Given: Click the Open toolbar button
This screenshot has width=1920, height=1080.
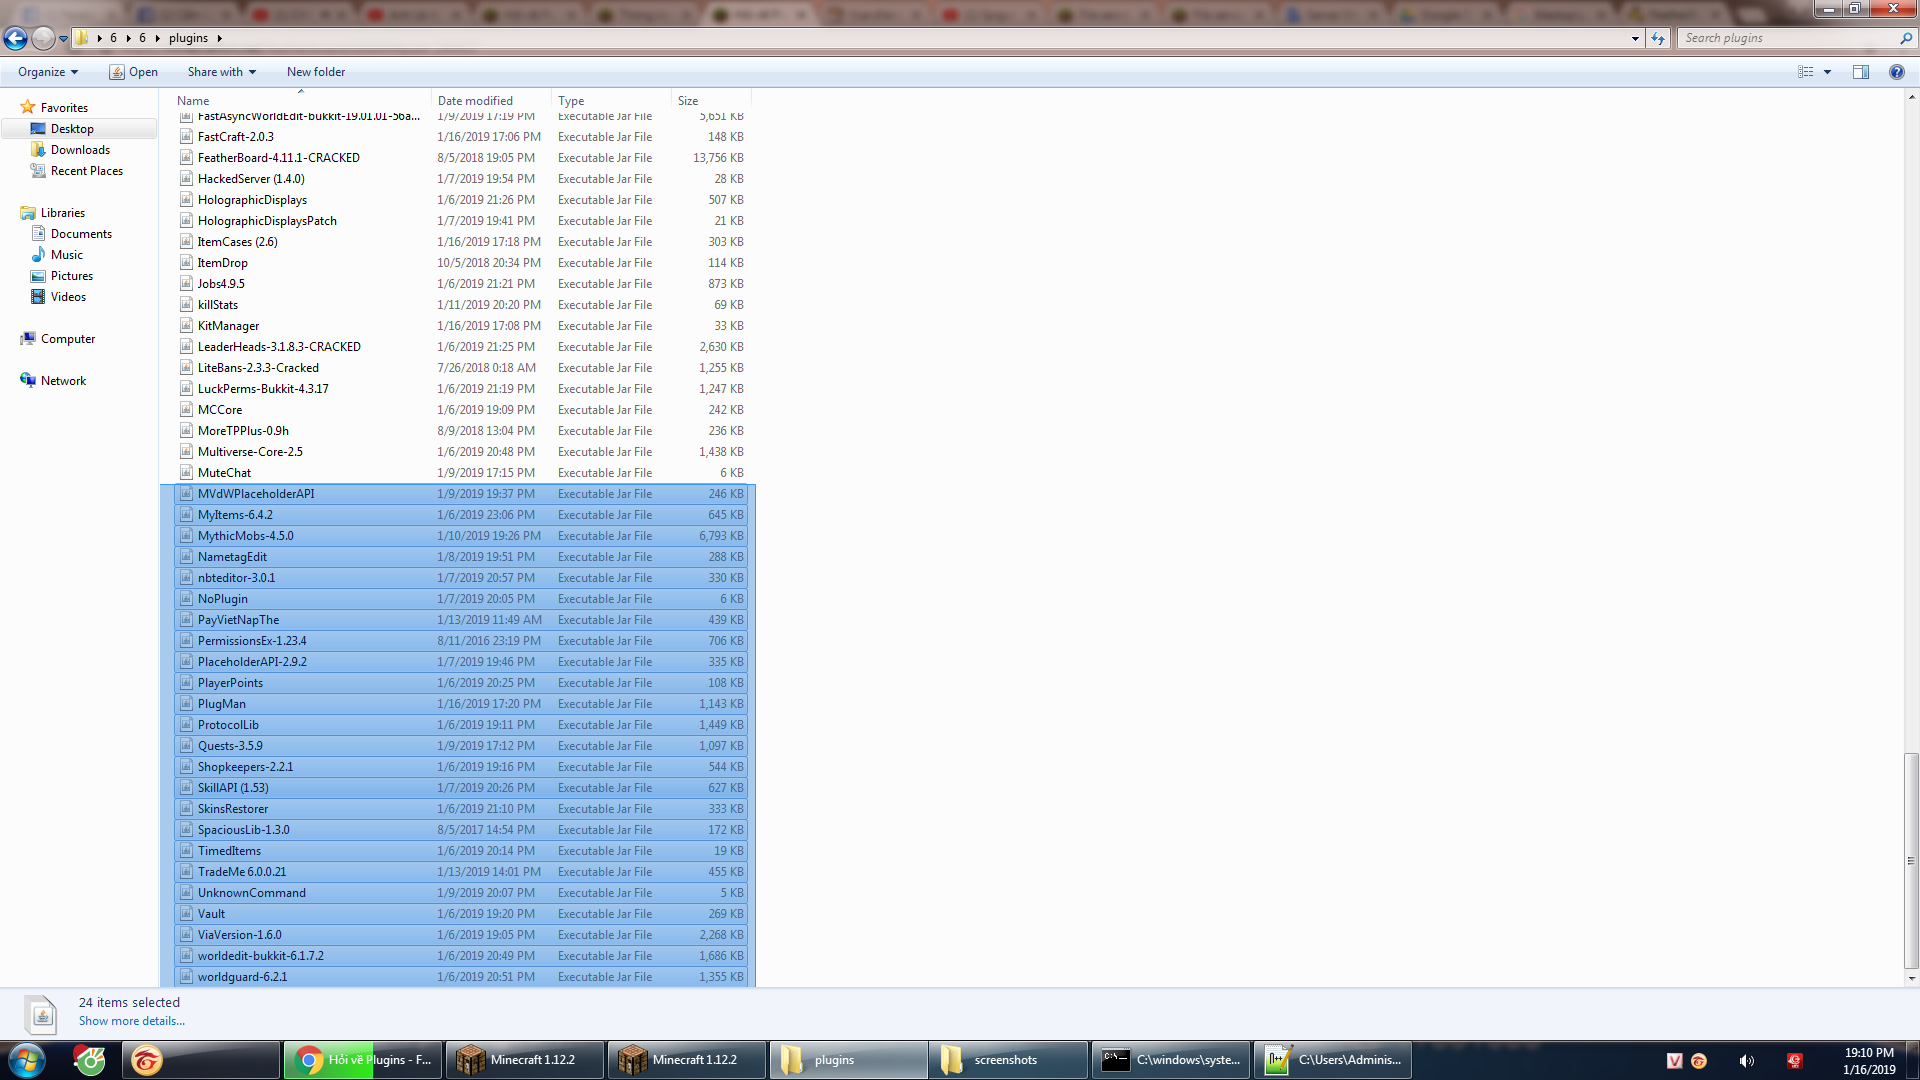Looking at the screenshot, I should pos(133,72).
